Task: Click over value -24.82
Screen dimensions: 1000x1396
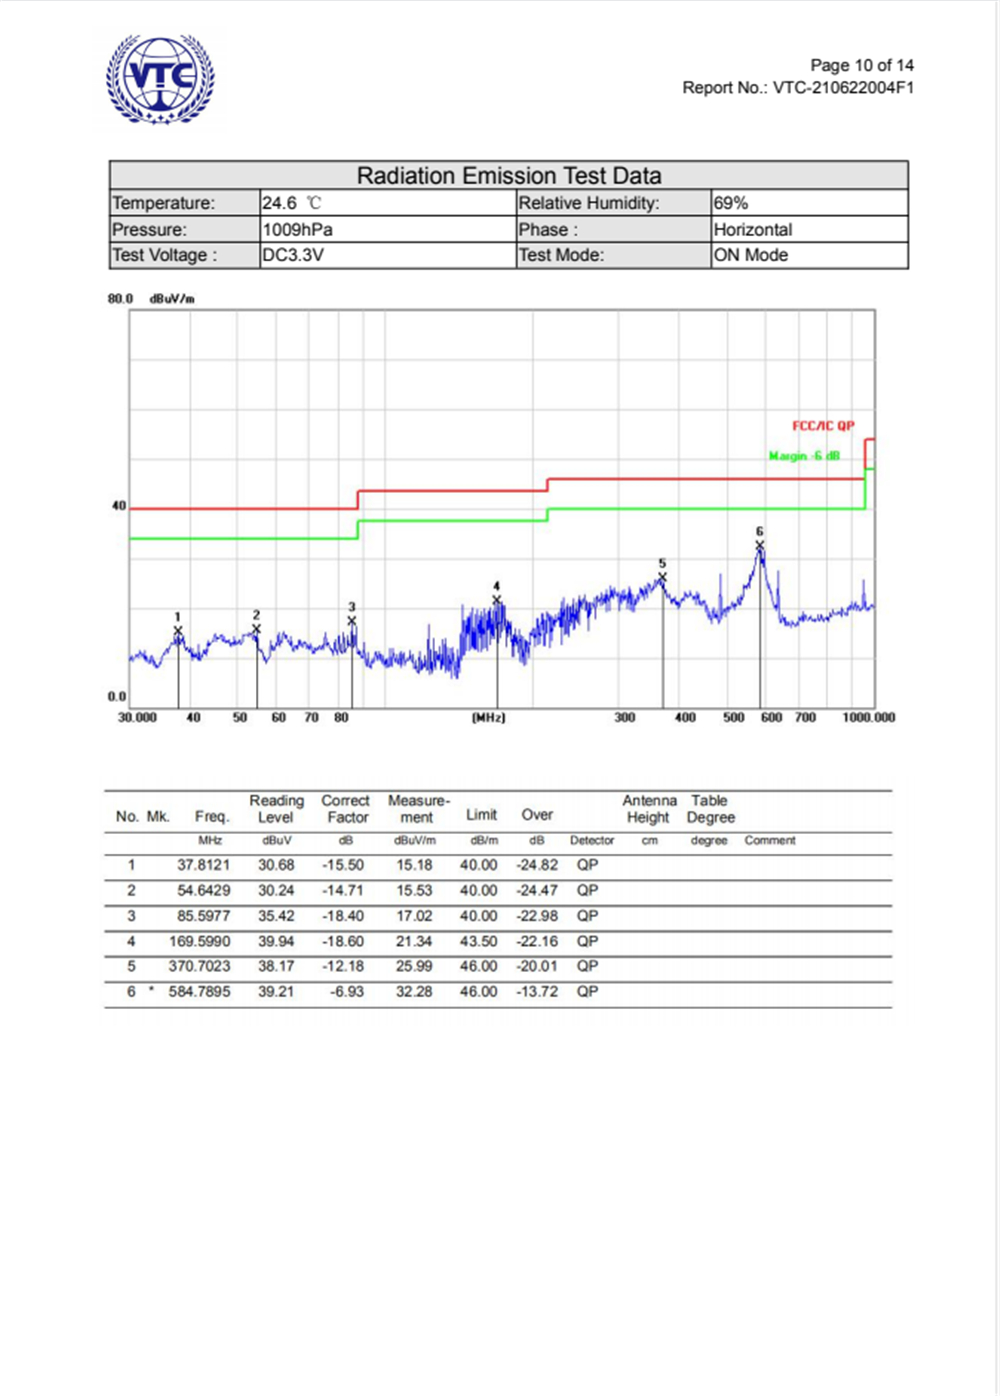Action: pyautogui.click(x=537, y=865)
